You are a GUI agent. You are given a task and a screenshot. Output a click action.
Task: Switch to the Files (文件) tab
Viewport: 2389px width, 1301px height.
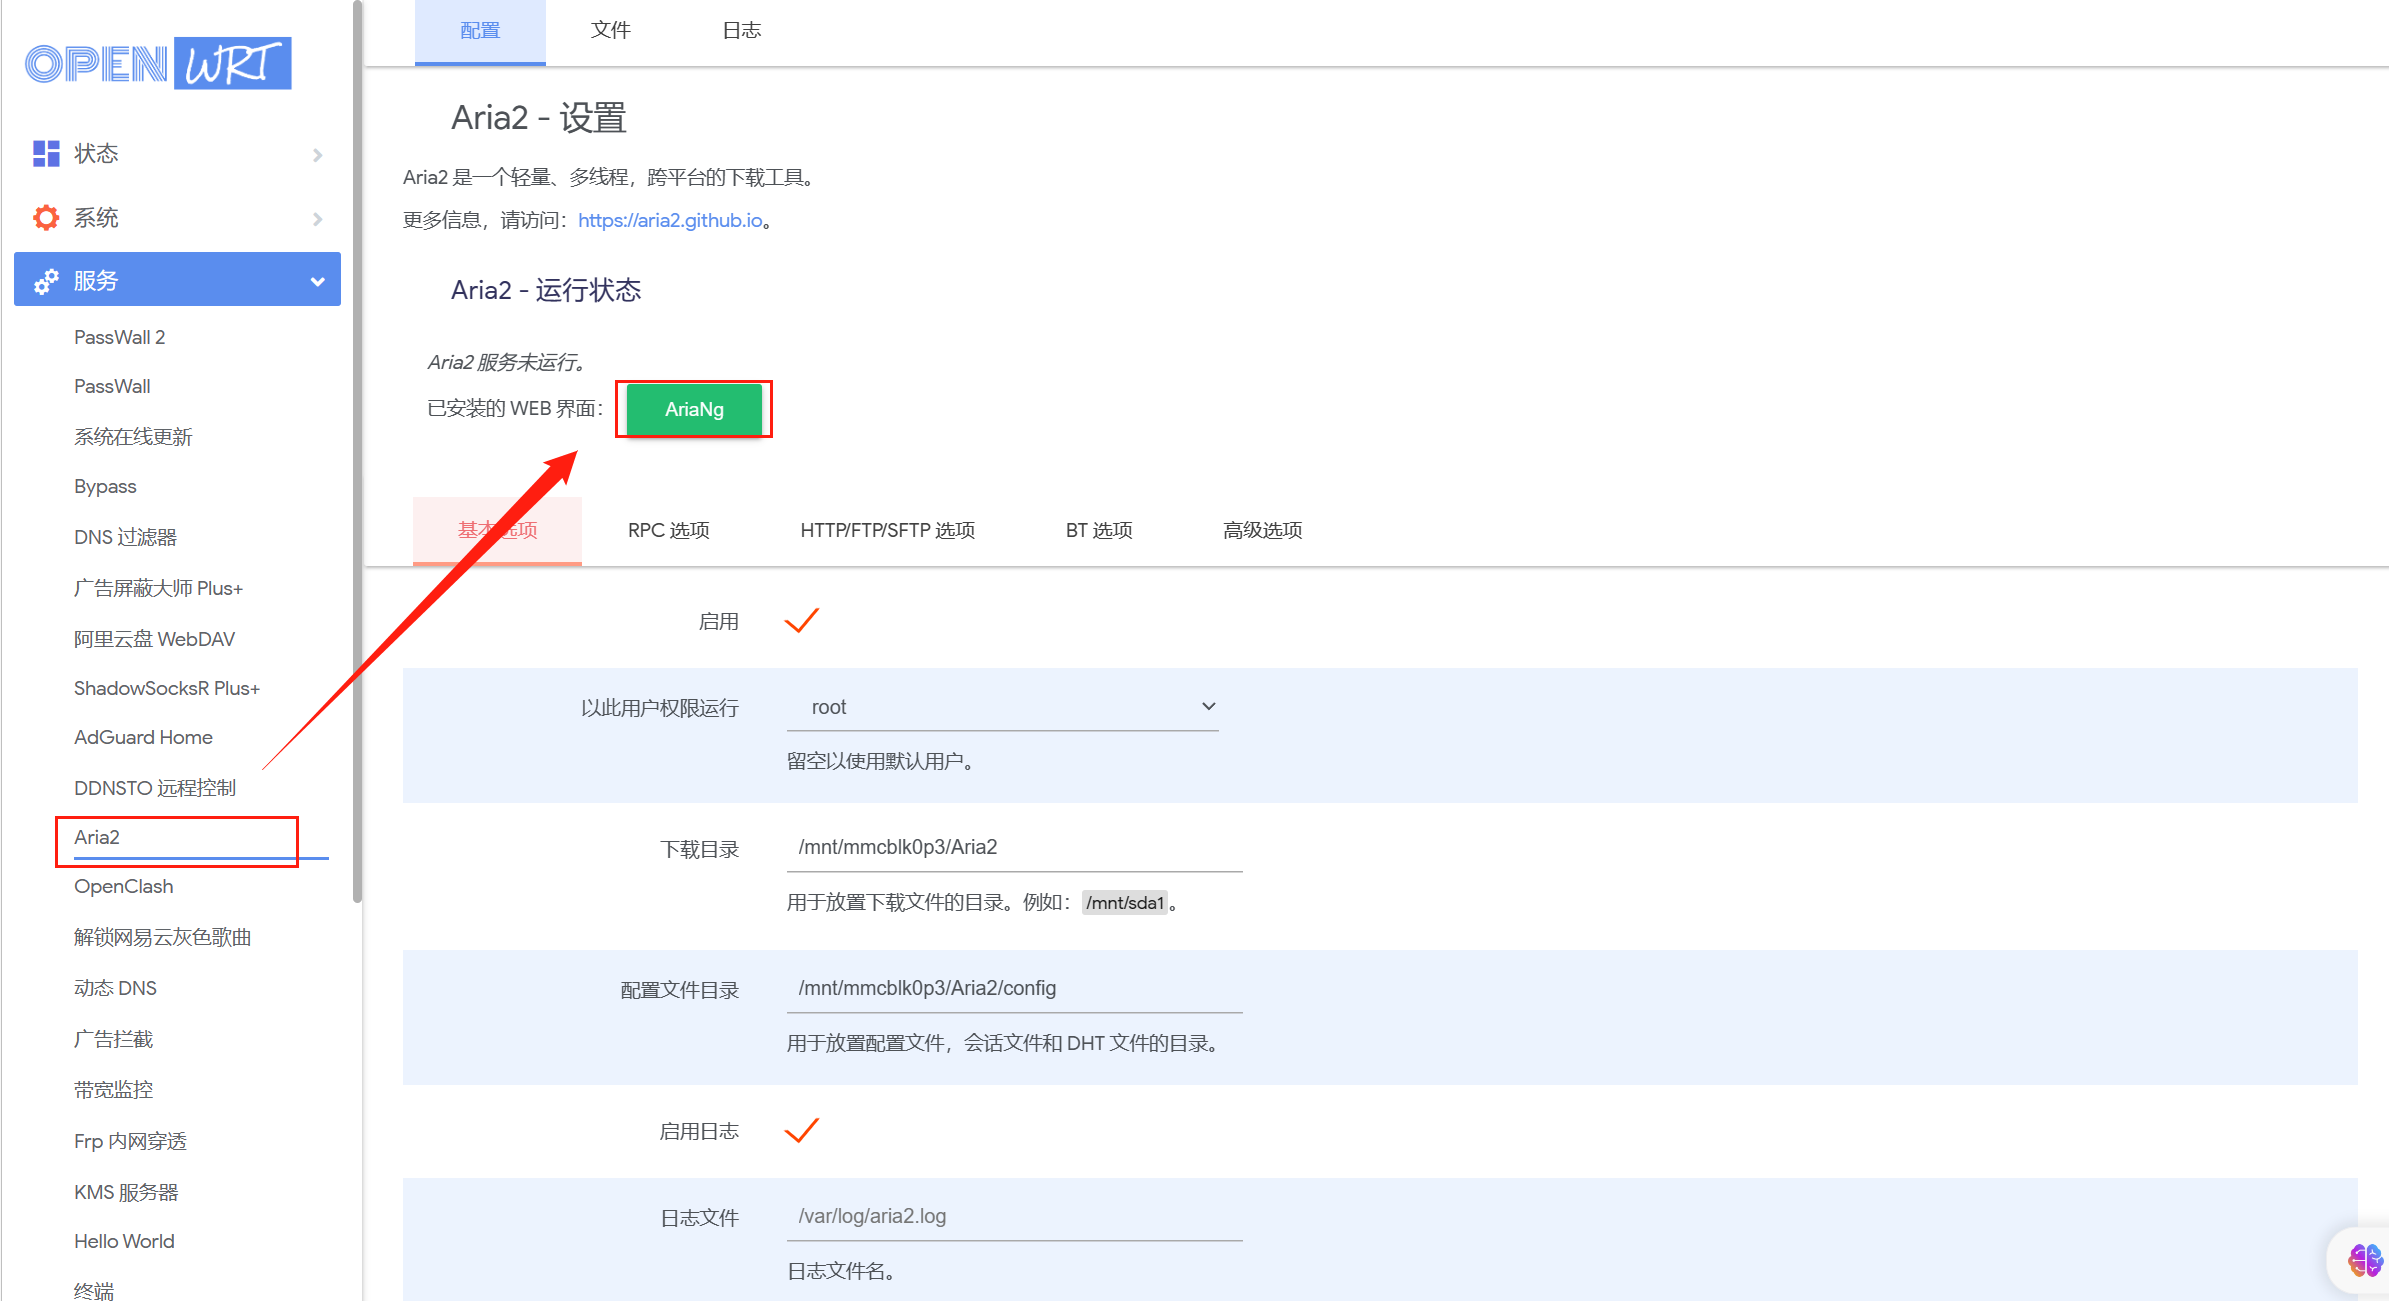610,30
